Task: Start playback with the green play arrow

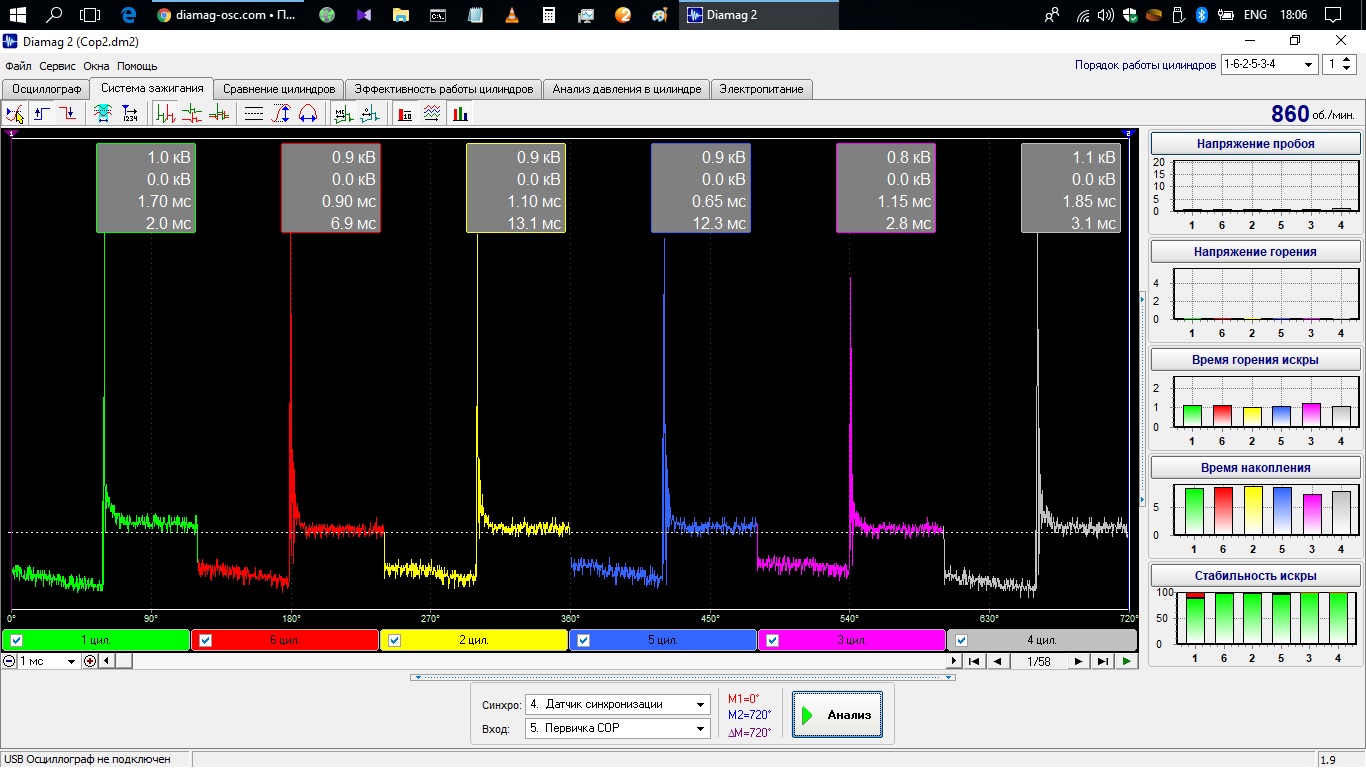Action: tap(1127, 661)
